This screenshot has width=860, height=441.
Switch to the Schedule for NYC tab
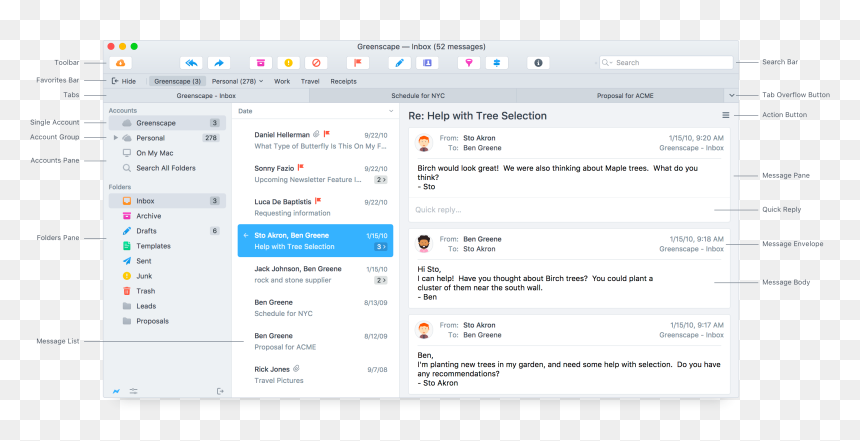click(x=413, y=95)
